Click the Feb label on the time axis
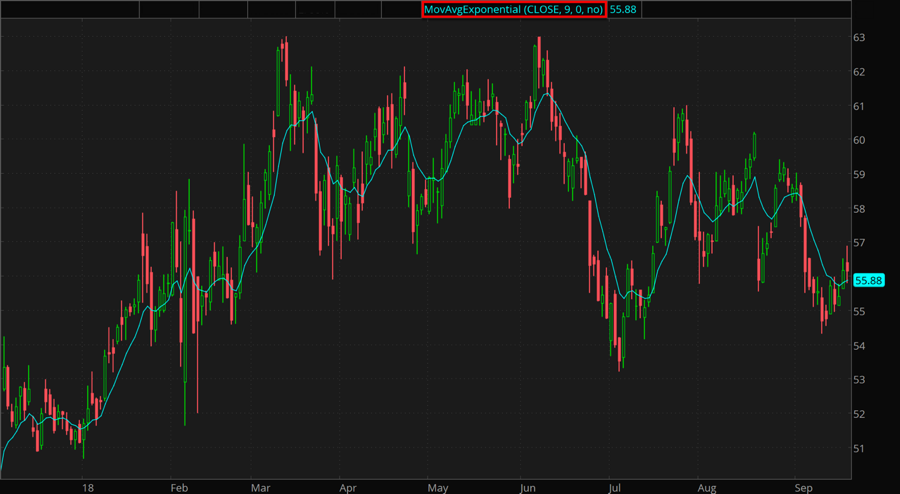 [179, 488]
